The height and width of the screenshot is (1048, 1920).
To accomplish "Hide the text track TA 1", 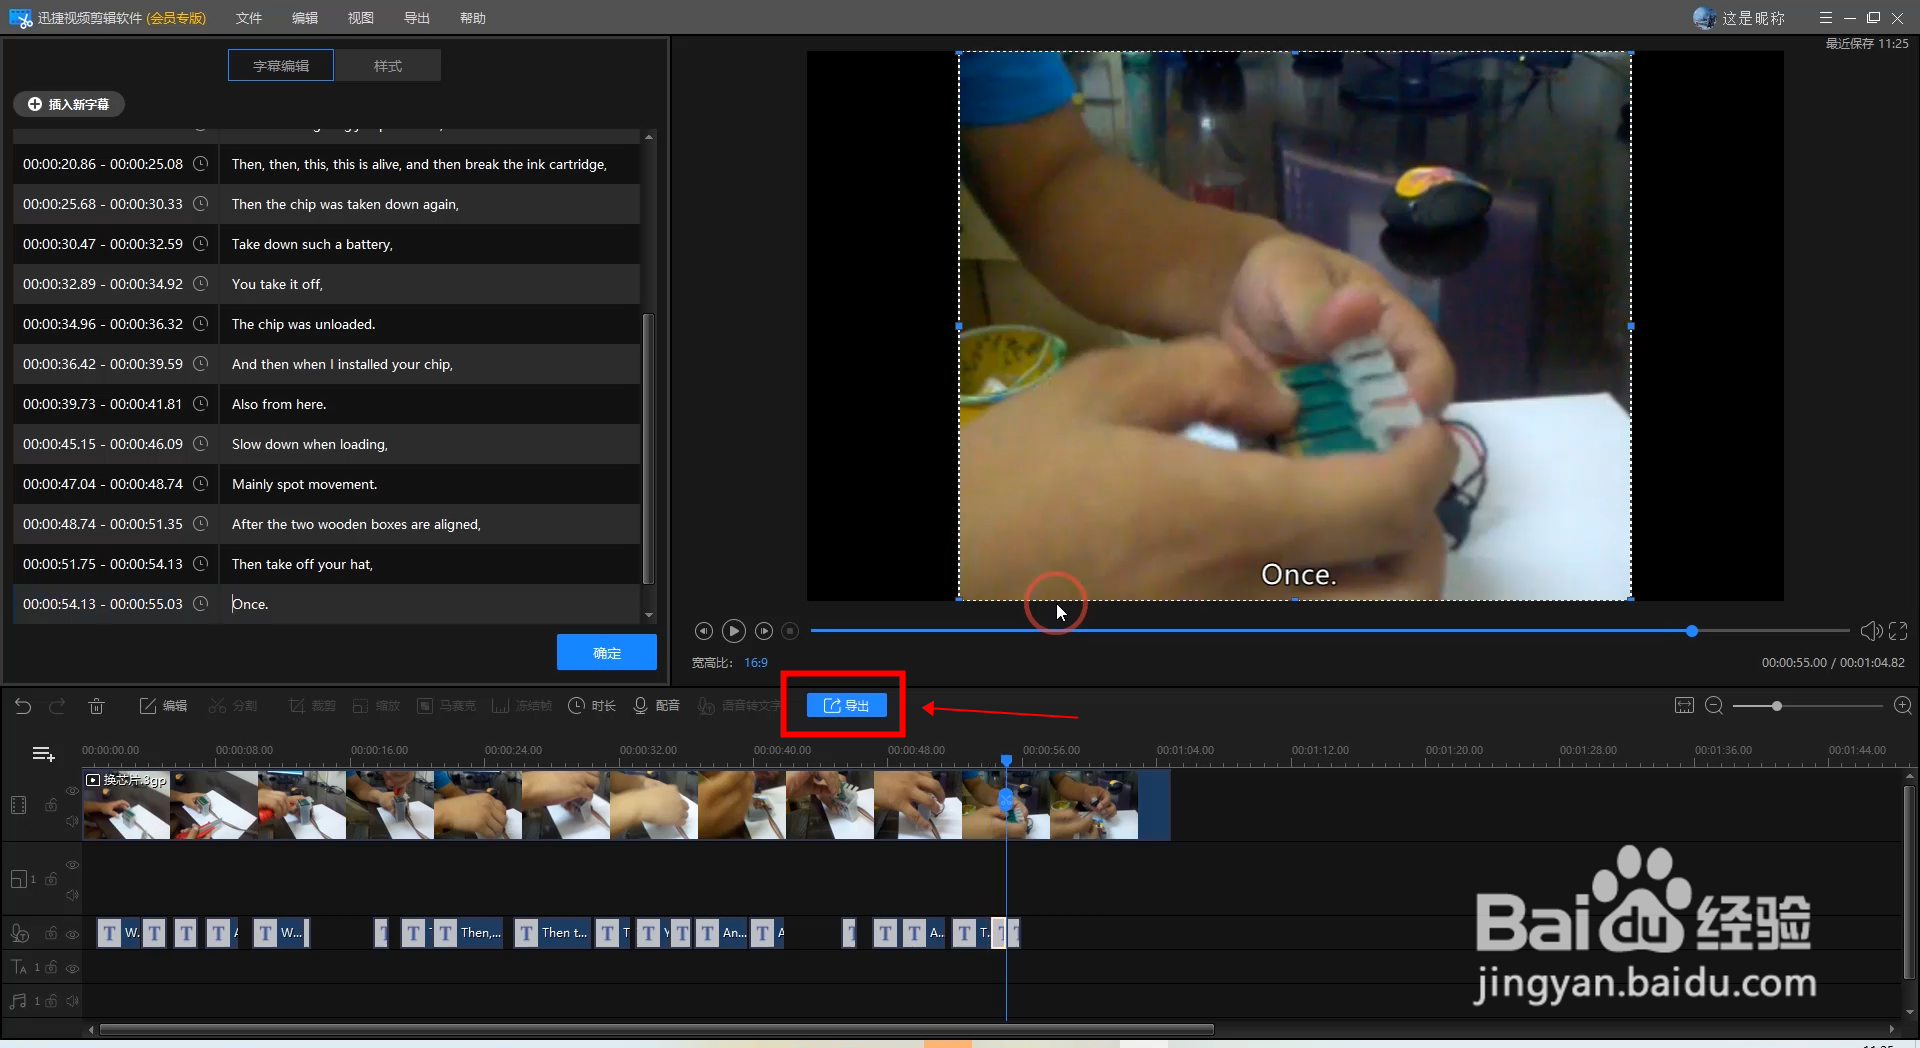I will coord(72,967).
